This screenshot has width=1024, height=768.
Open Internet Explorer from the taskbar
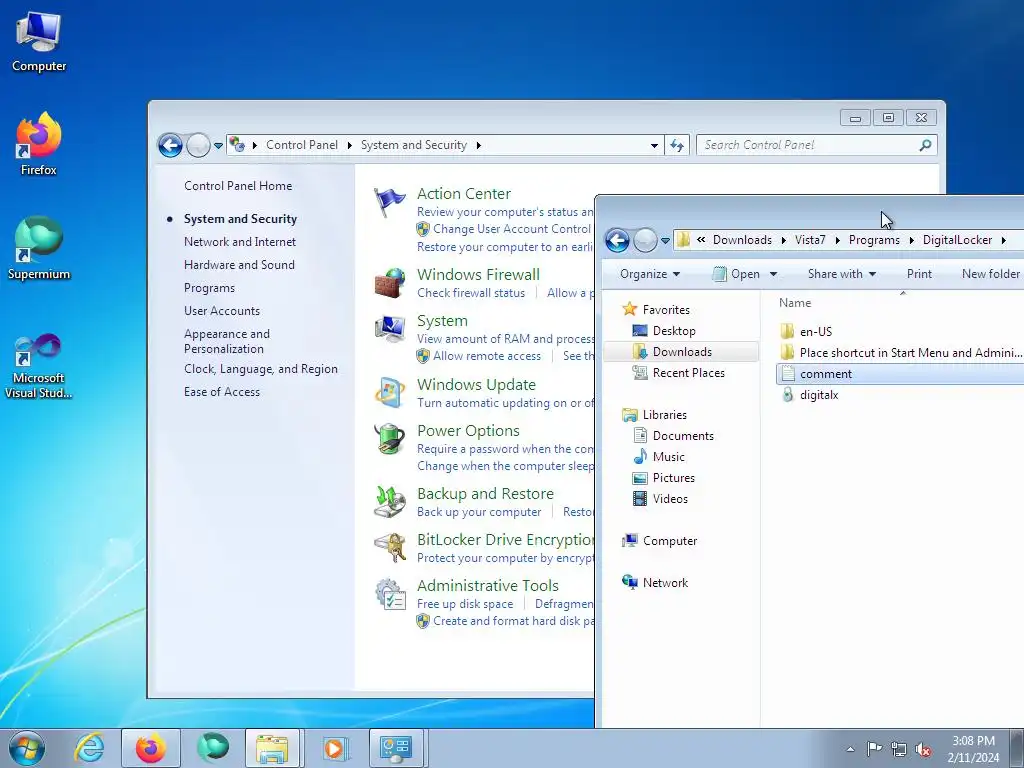[x=89, y=748]
